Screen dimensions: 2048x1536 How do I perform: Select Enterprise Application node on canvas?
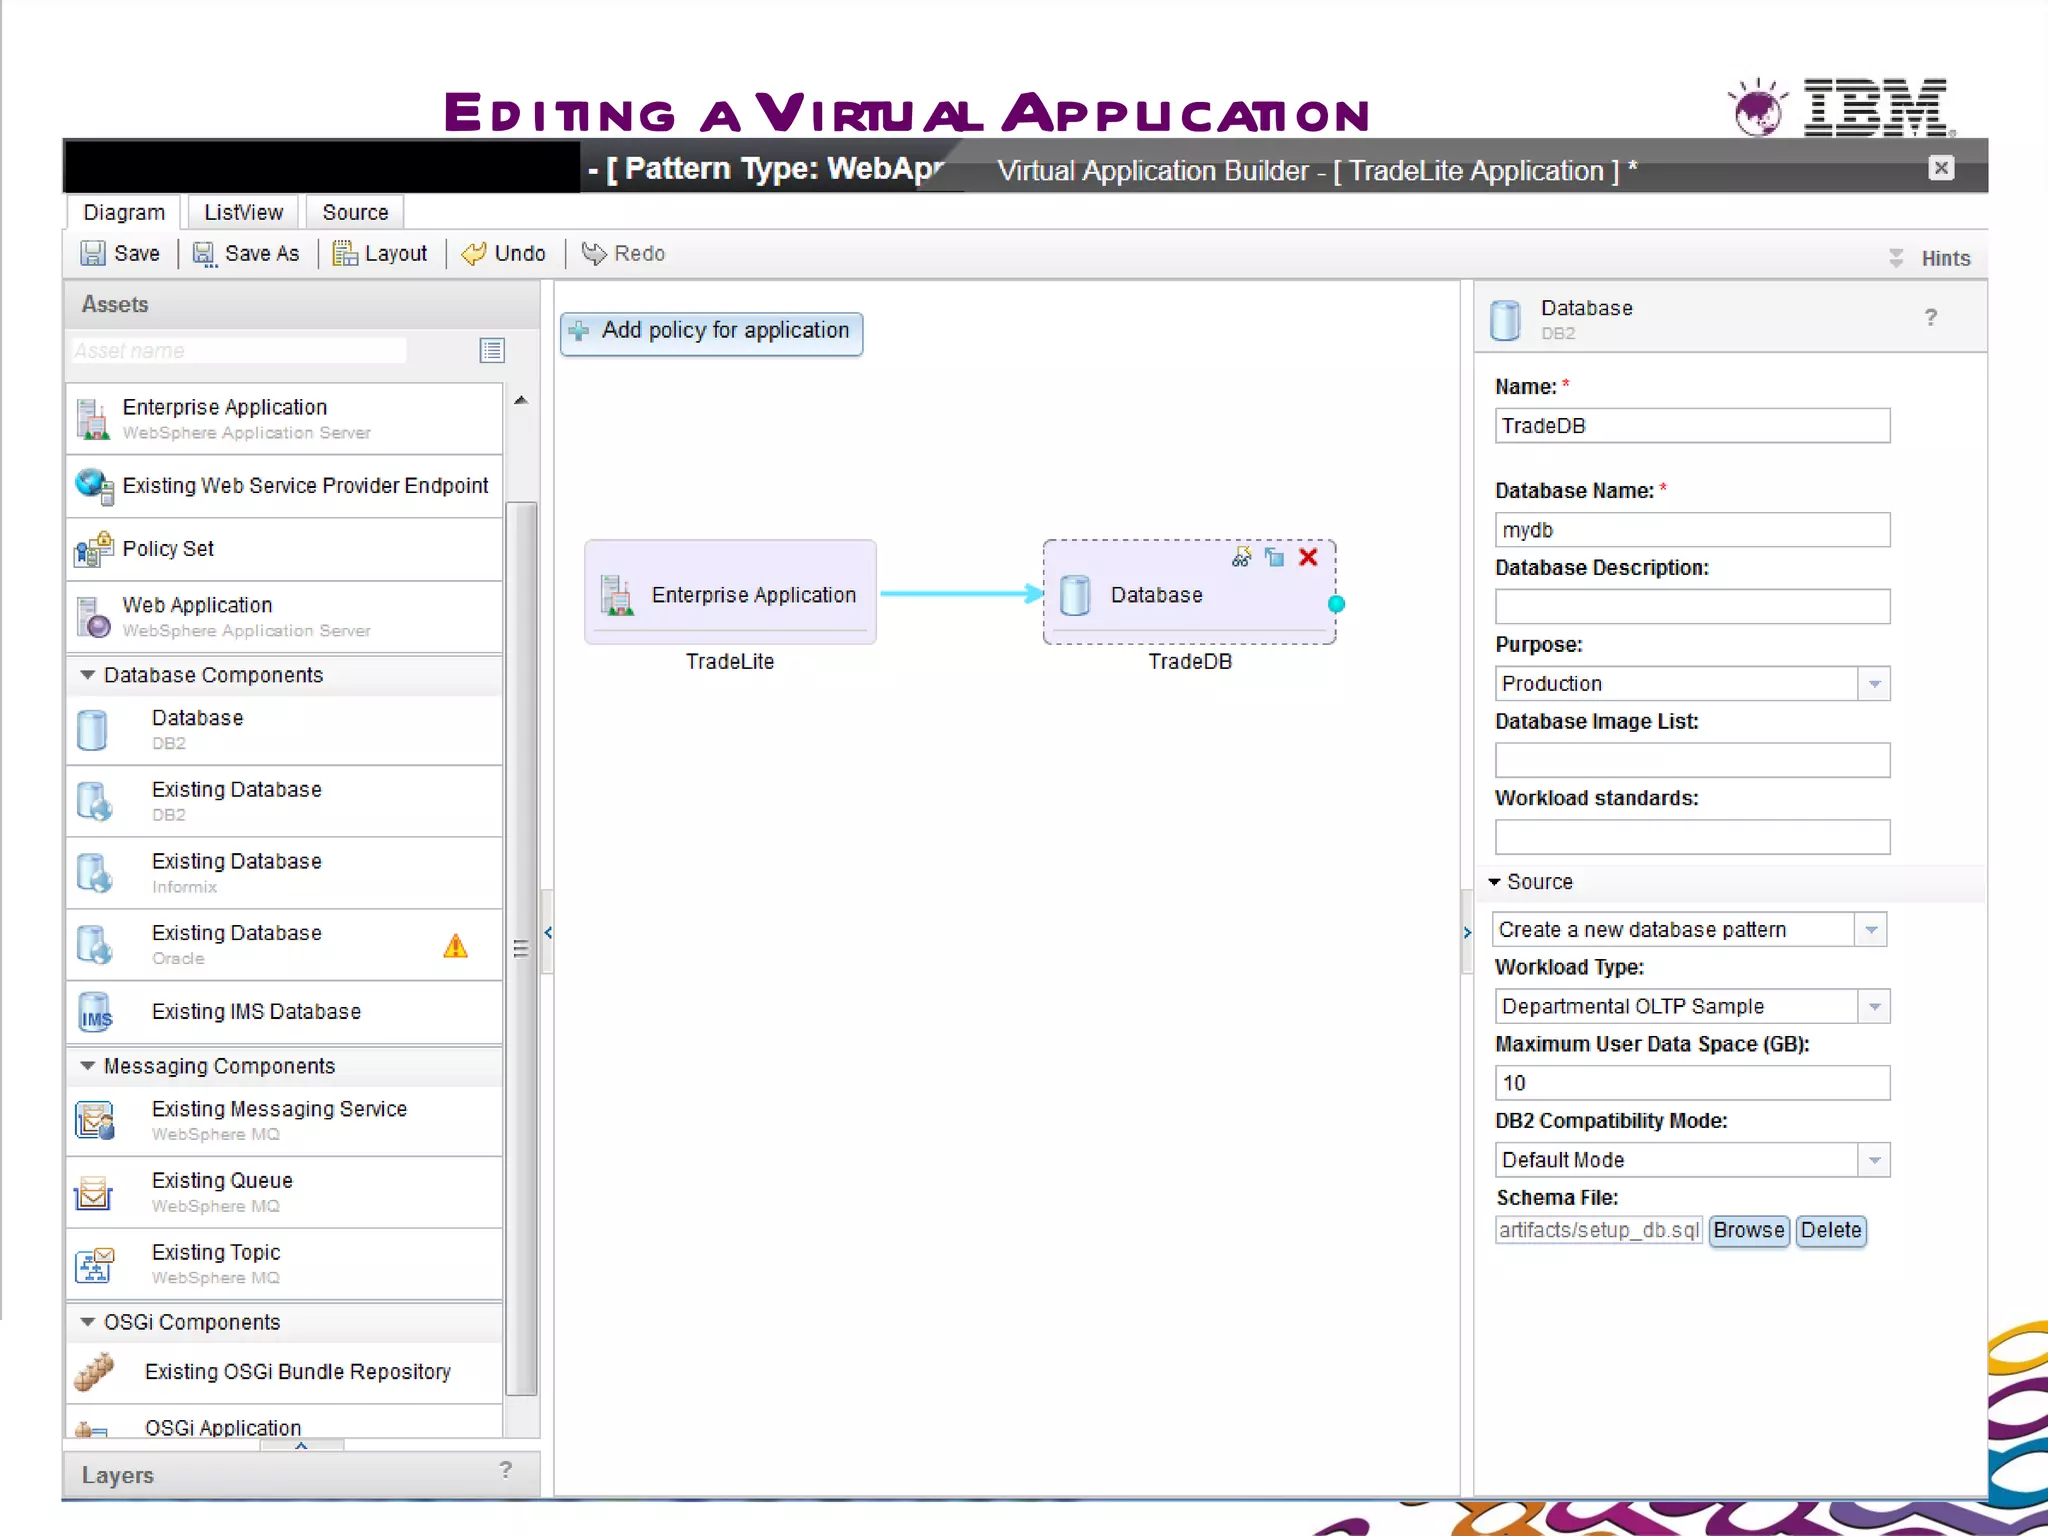coord(730,593)
